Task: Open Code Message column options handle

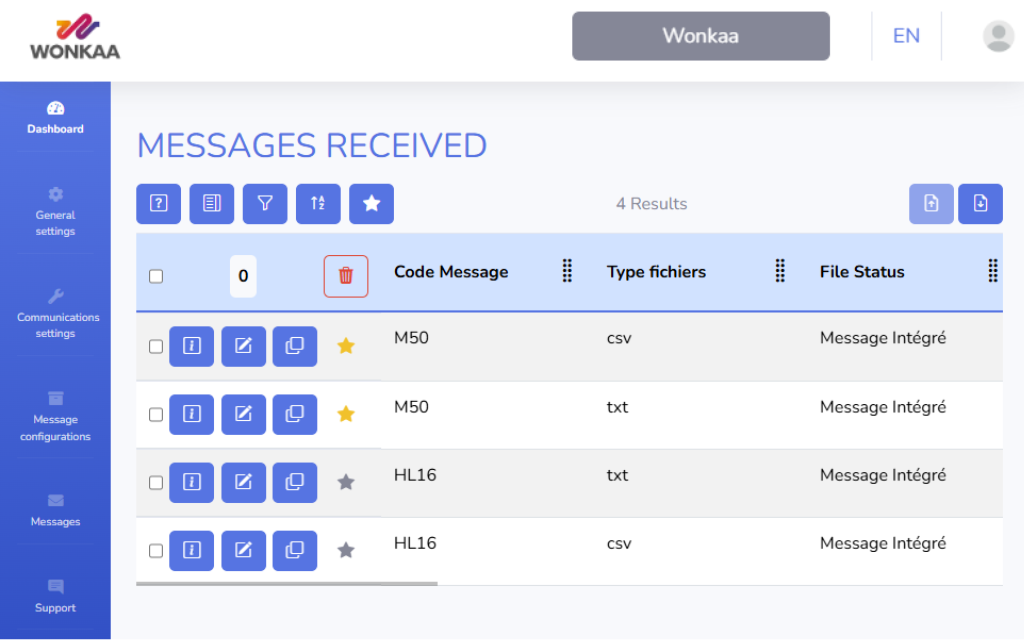Action: [x=567, y=270]
